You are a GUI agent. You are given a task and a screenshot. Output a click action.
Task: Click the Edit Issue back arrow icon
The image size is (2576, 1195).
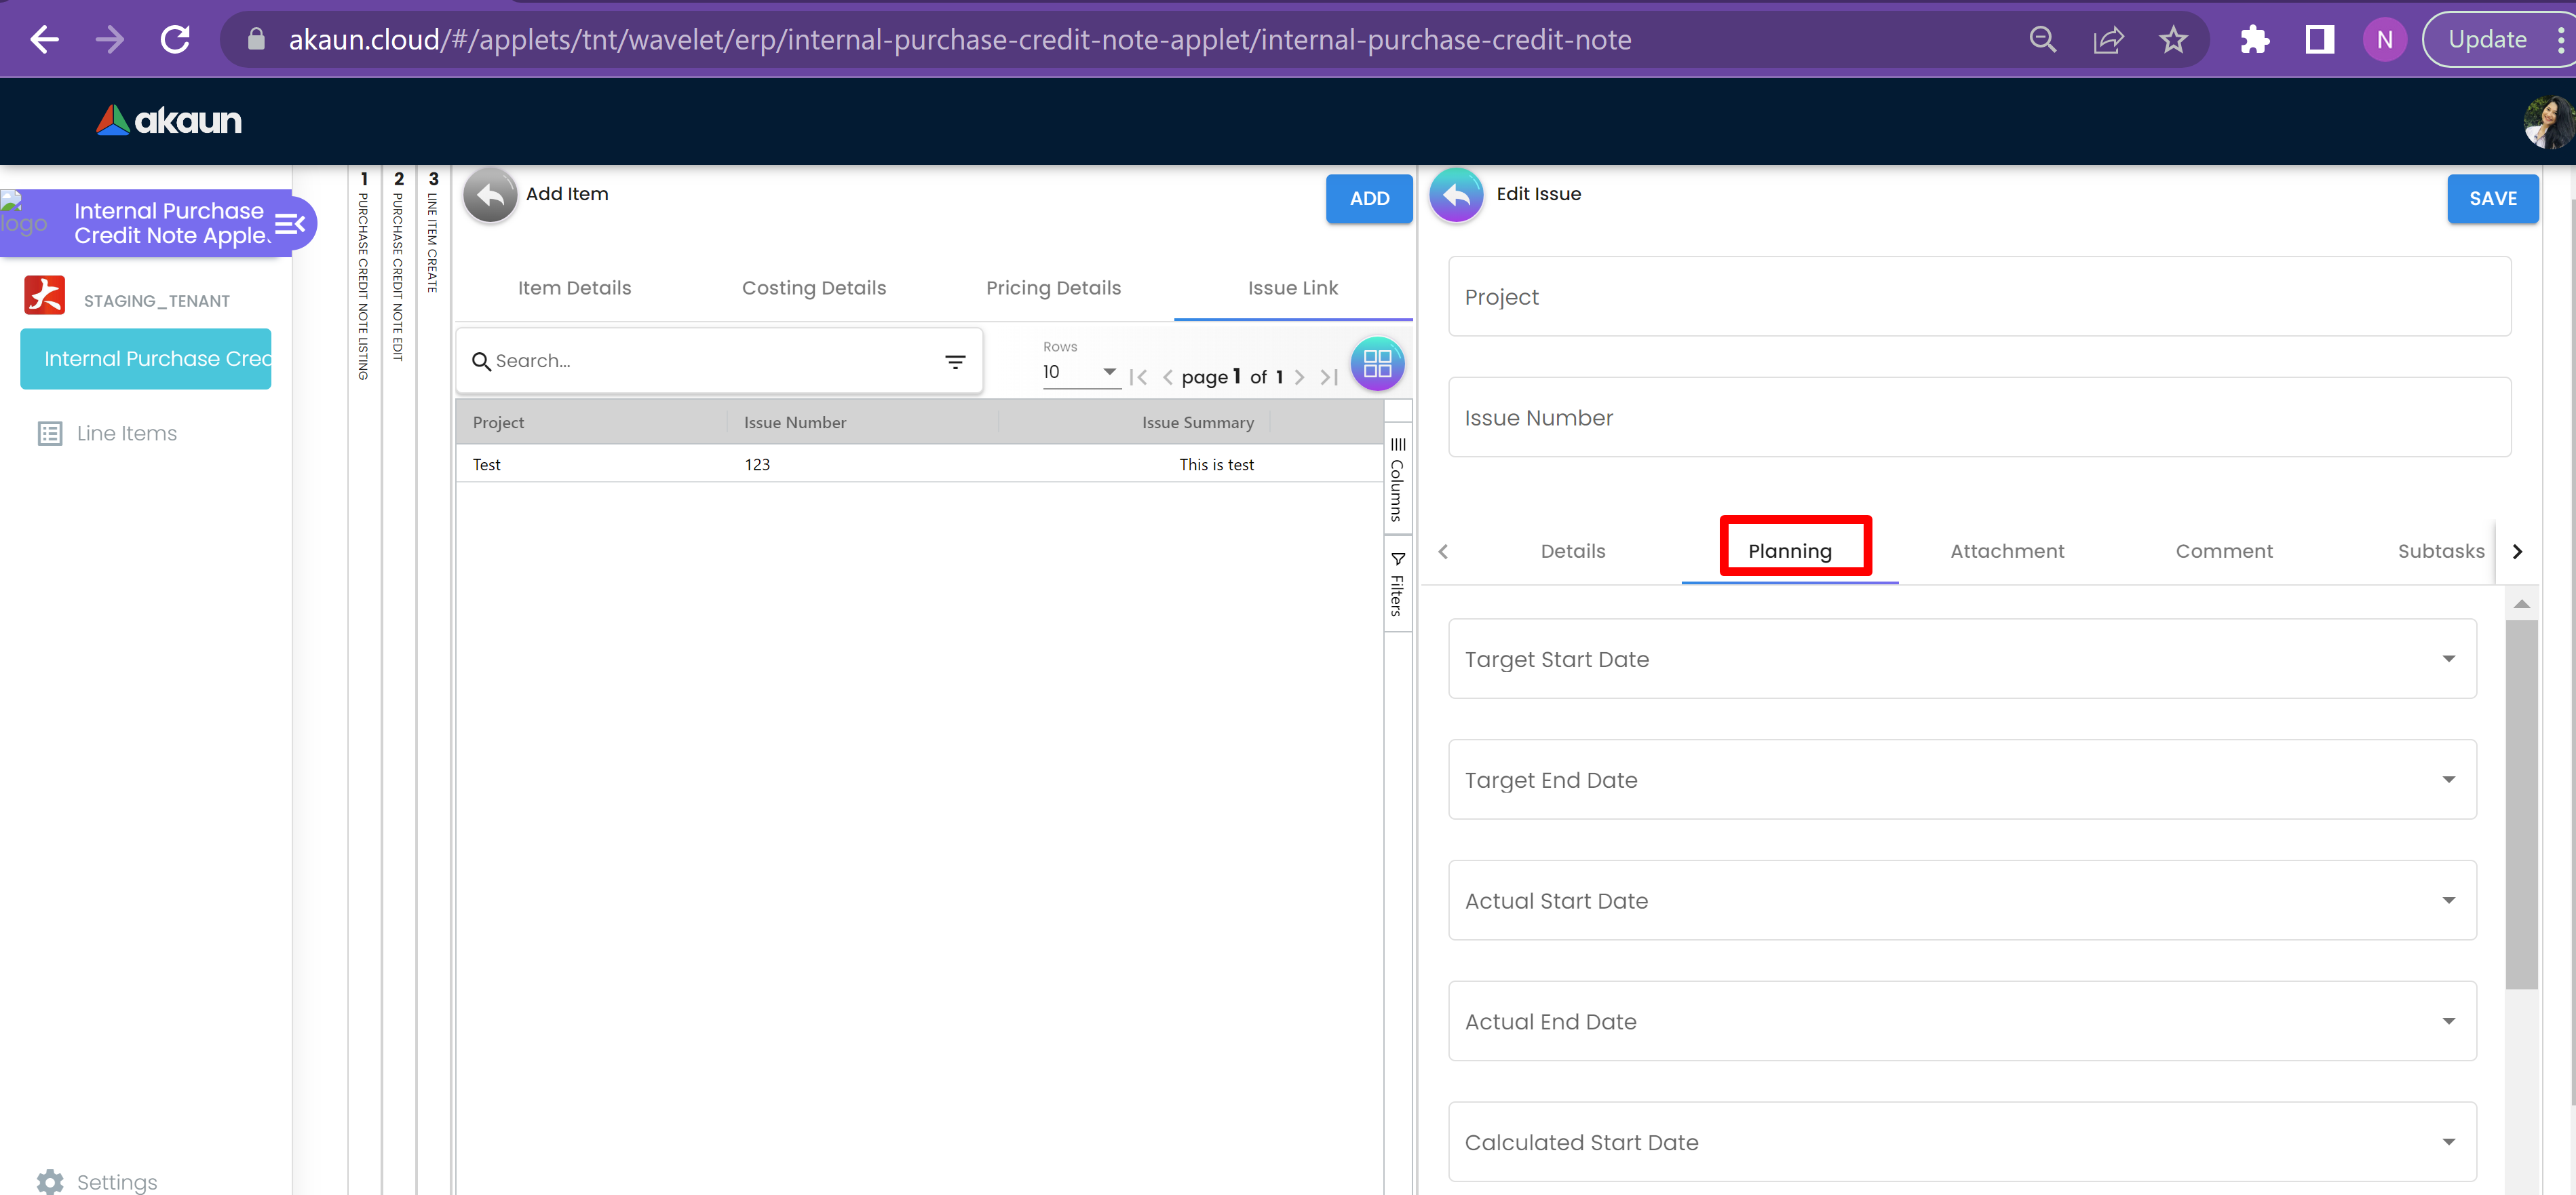pyautogui.click(x=1456, y=196)
